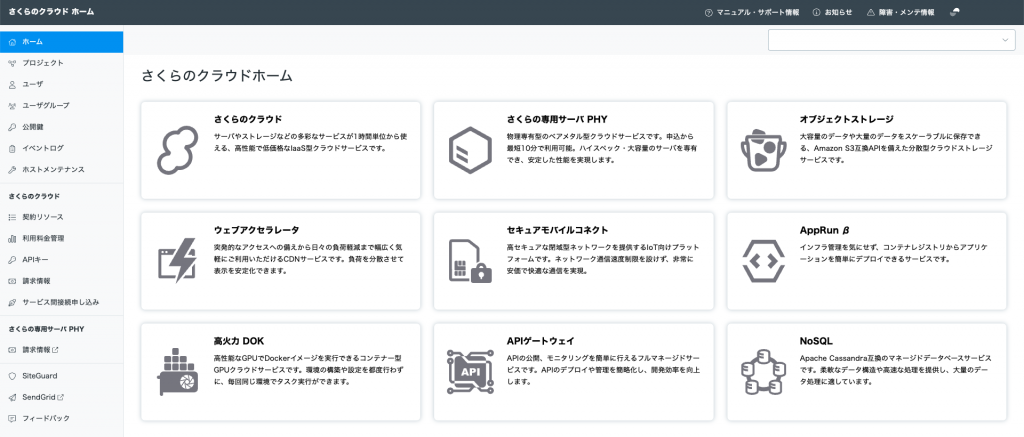The width and height of the screenshot is (1024, 437).
Task: Click the home icon in sidebar
Action: coord(12,42)
